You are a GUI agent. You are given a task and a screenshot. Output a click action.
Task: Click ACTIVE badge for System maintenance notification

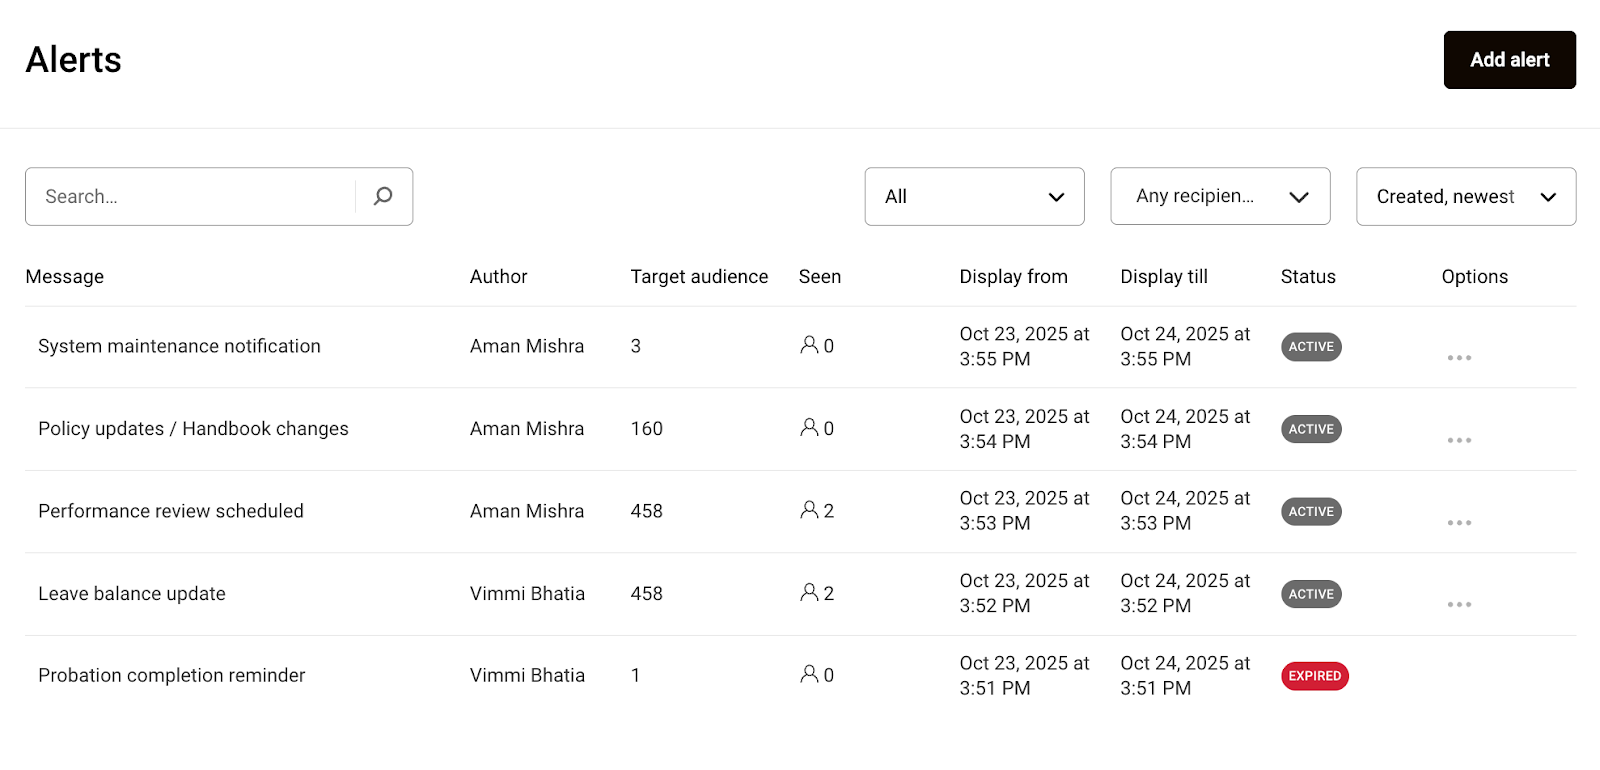[1311, 347]
